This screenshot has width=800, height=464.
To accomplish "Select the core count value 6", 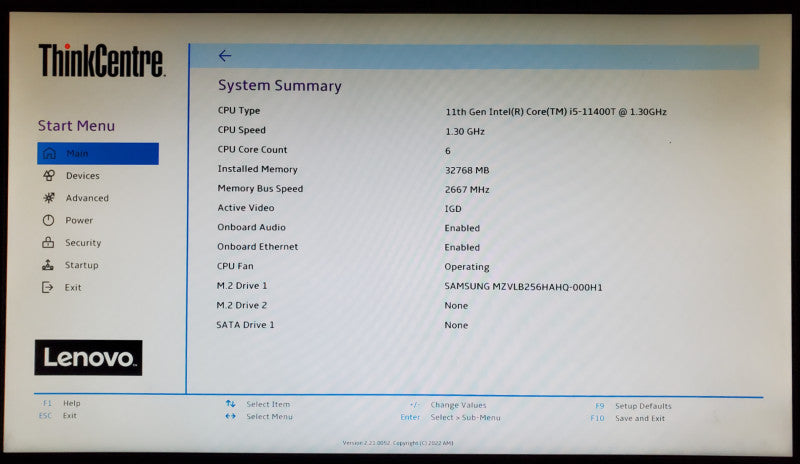I will pyautogui.click(x=448, y=151).
